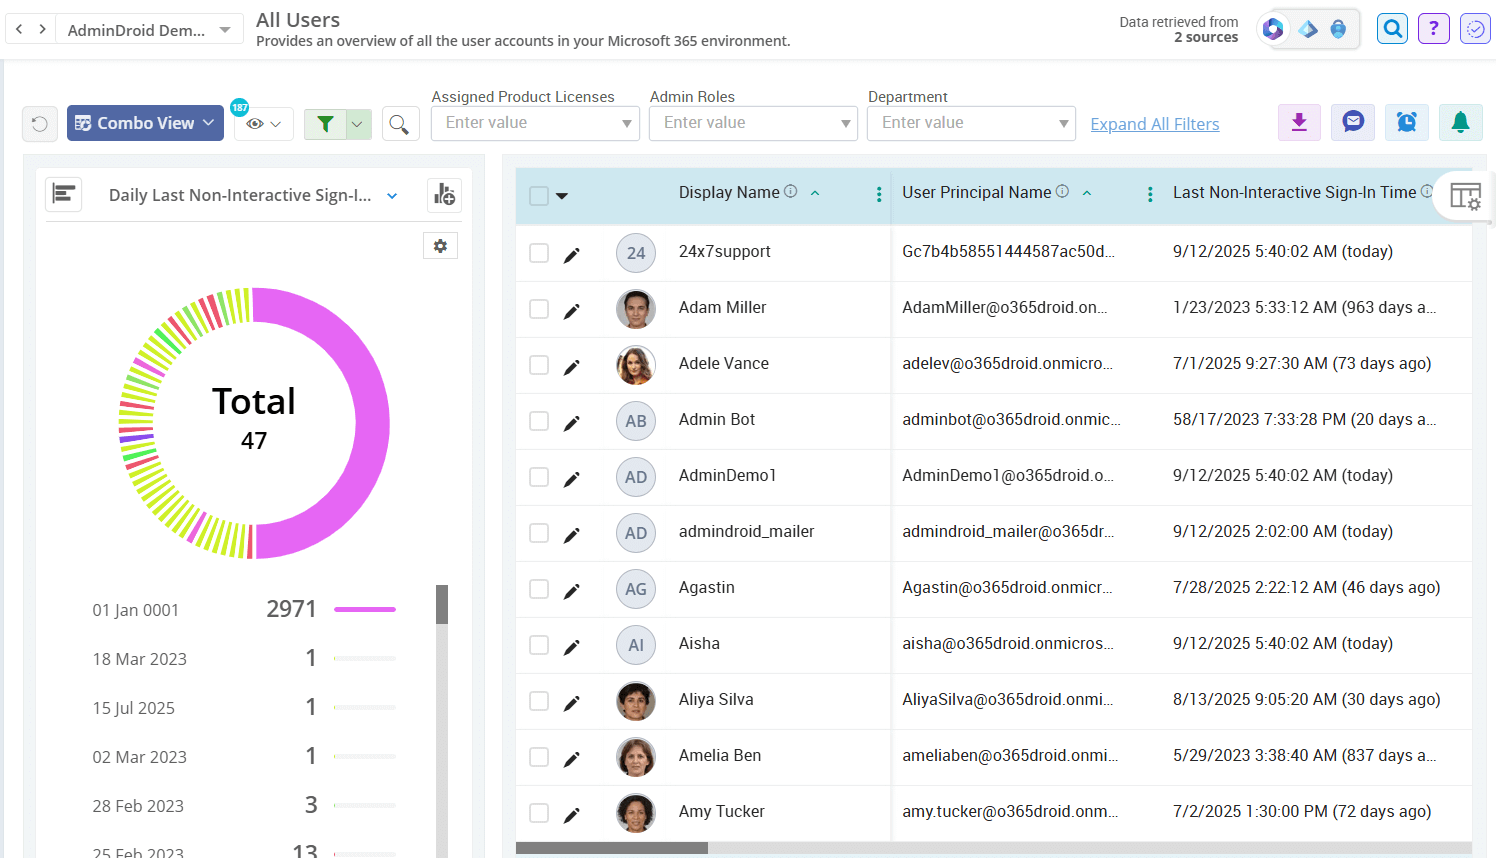Edit Adam Miller using the pencil icon
Image resolution: width=1496 pixels, height=858 pixels.
pos(571,309)
